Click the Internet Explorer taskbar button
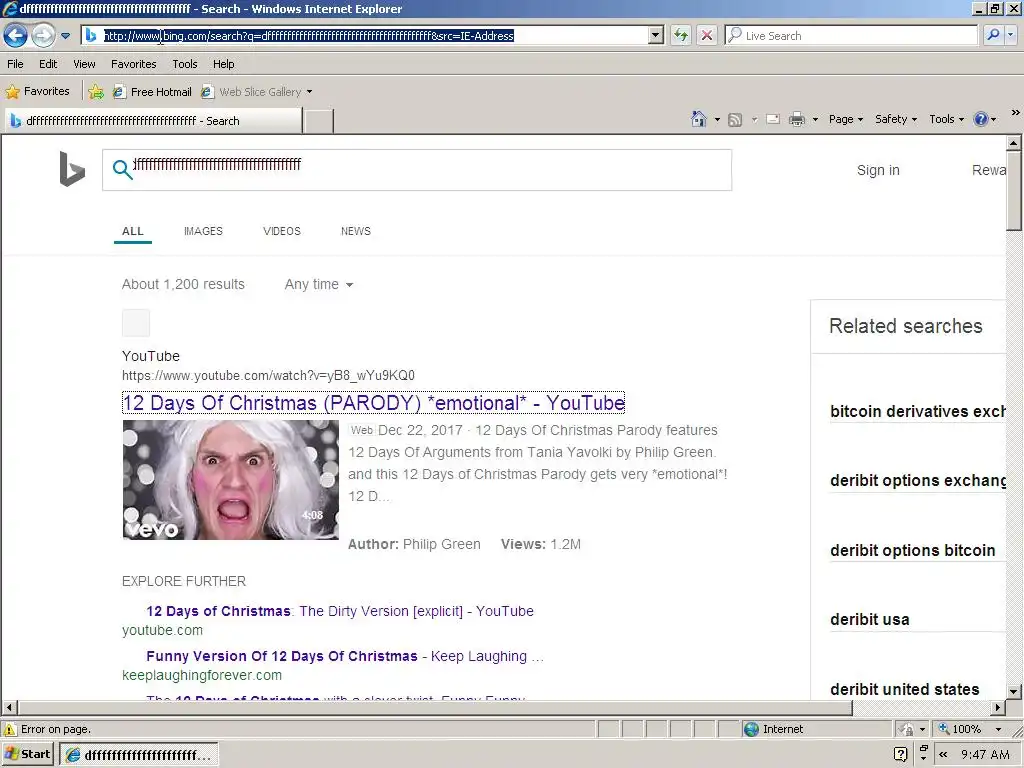Viewport: 1024px width, 768px height. [138, 755]
